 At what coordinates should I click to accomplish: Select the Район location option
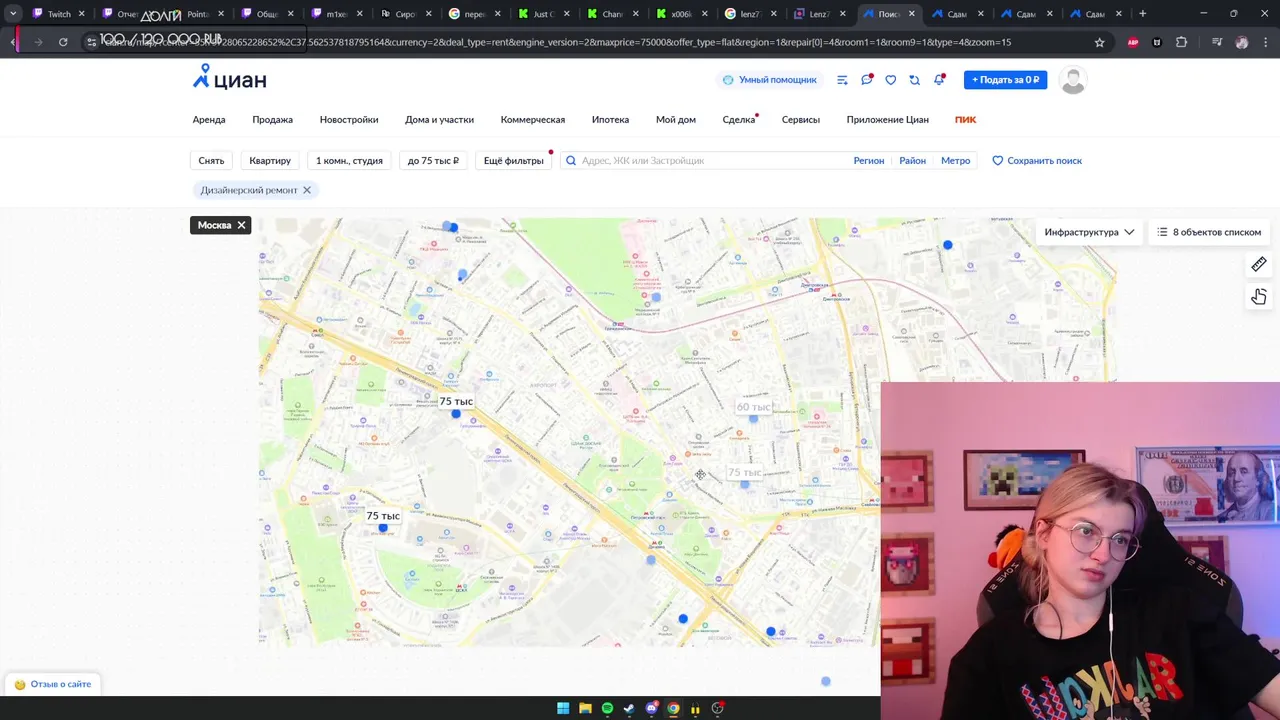pyautogui.click(x=912, y=160)
